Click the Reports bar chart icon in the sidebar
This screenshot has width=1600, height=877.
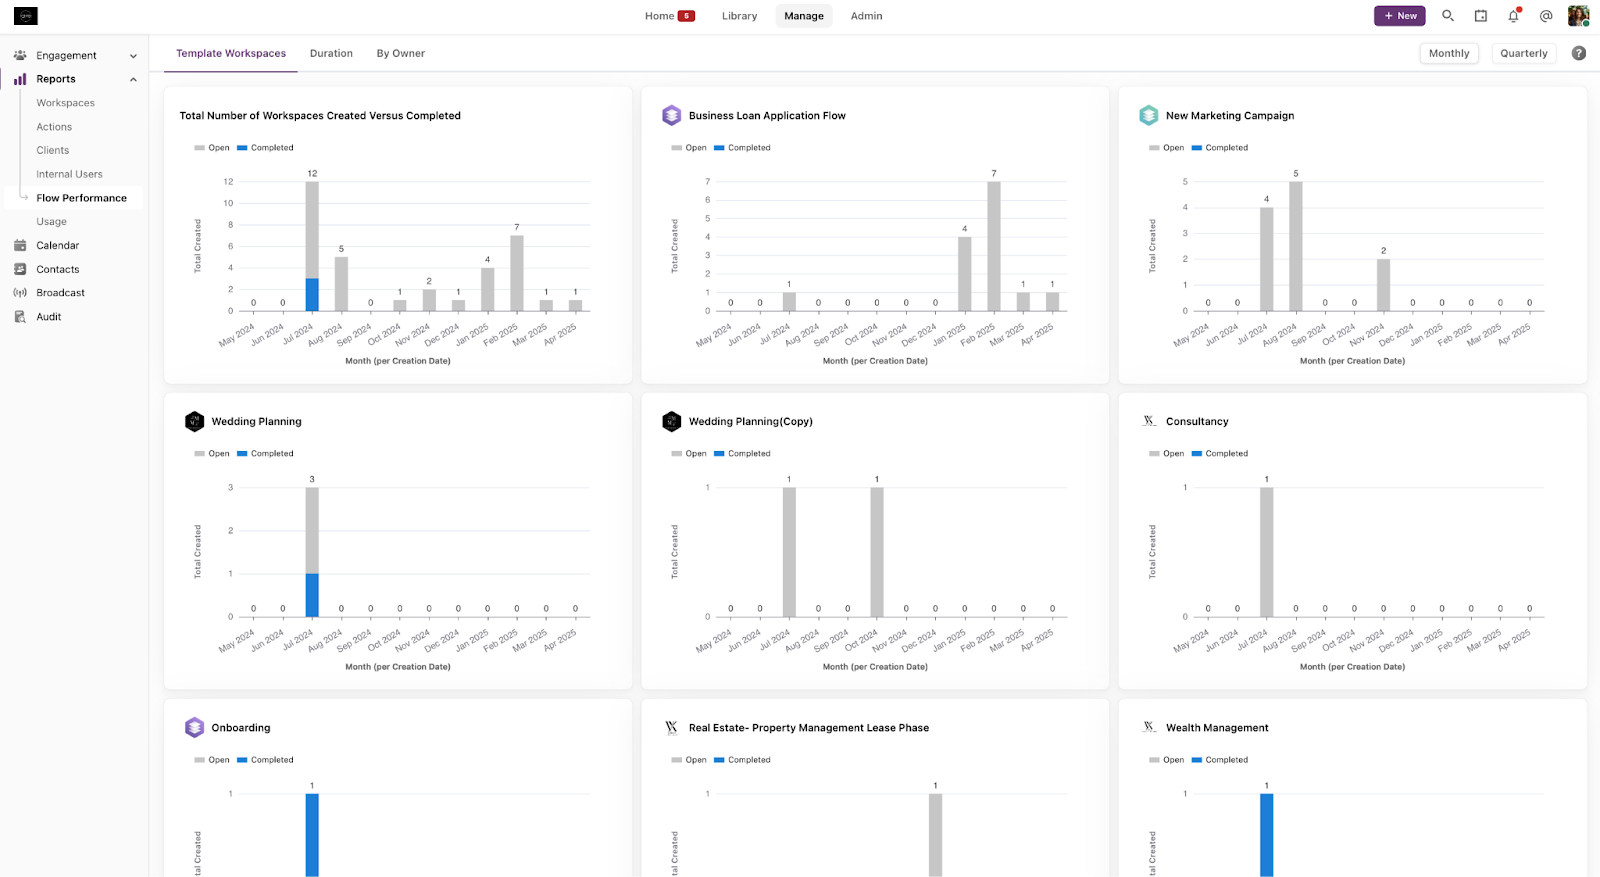tap(20, 79)
